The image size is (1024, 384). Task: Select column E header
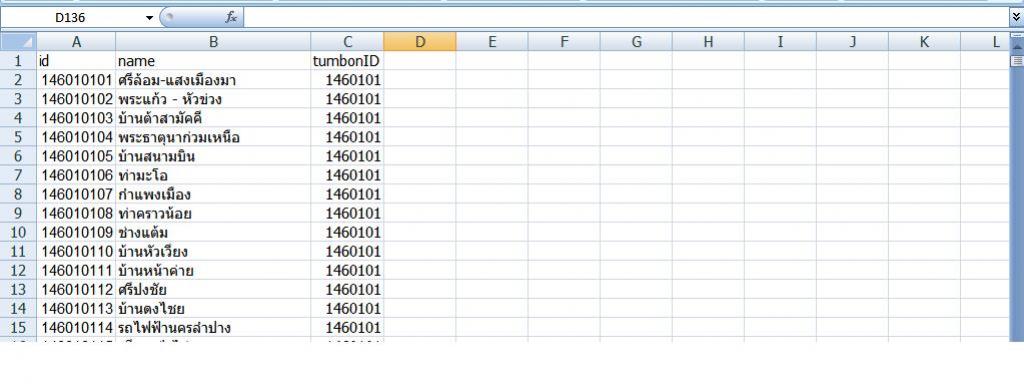[x=492, y=42]
